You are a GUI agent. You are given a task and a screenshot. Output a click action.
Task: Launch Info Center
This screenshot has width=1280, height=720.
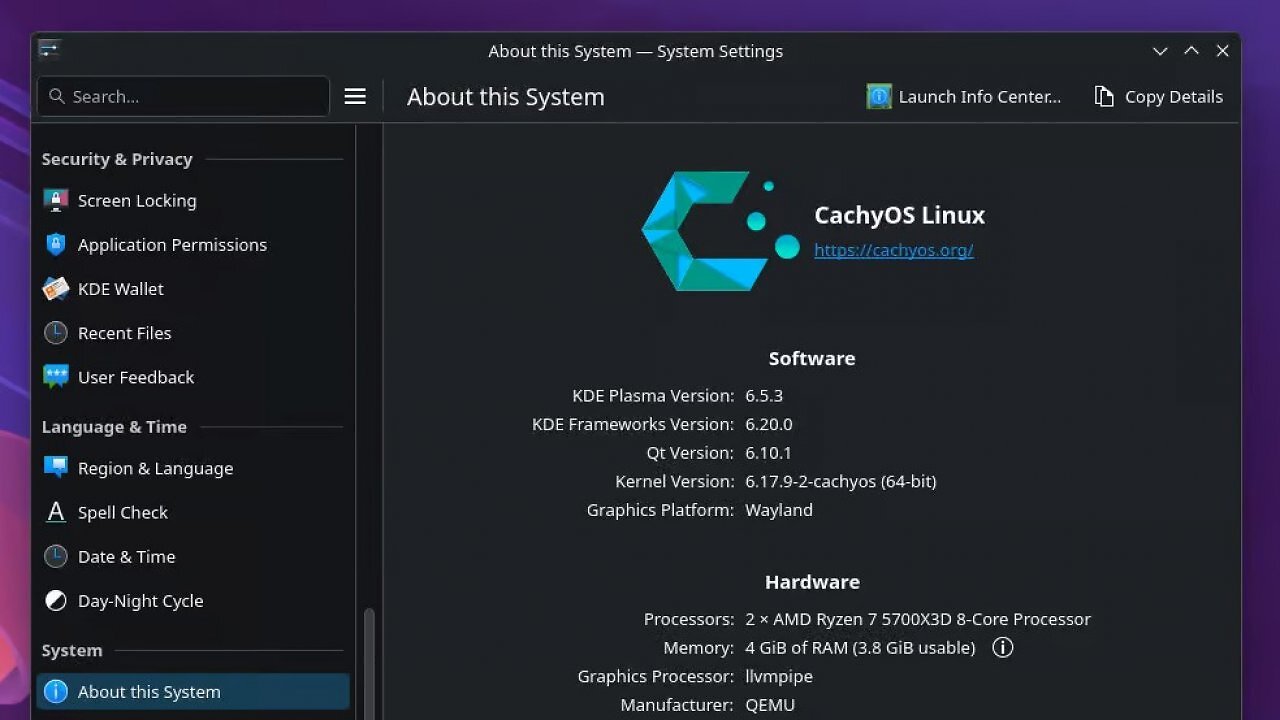tap(964, 96)
